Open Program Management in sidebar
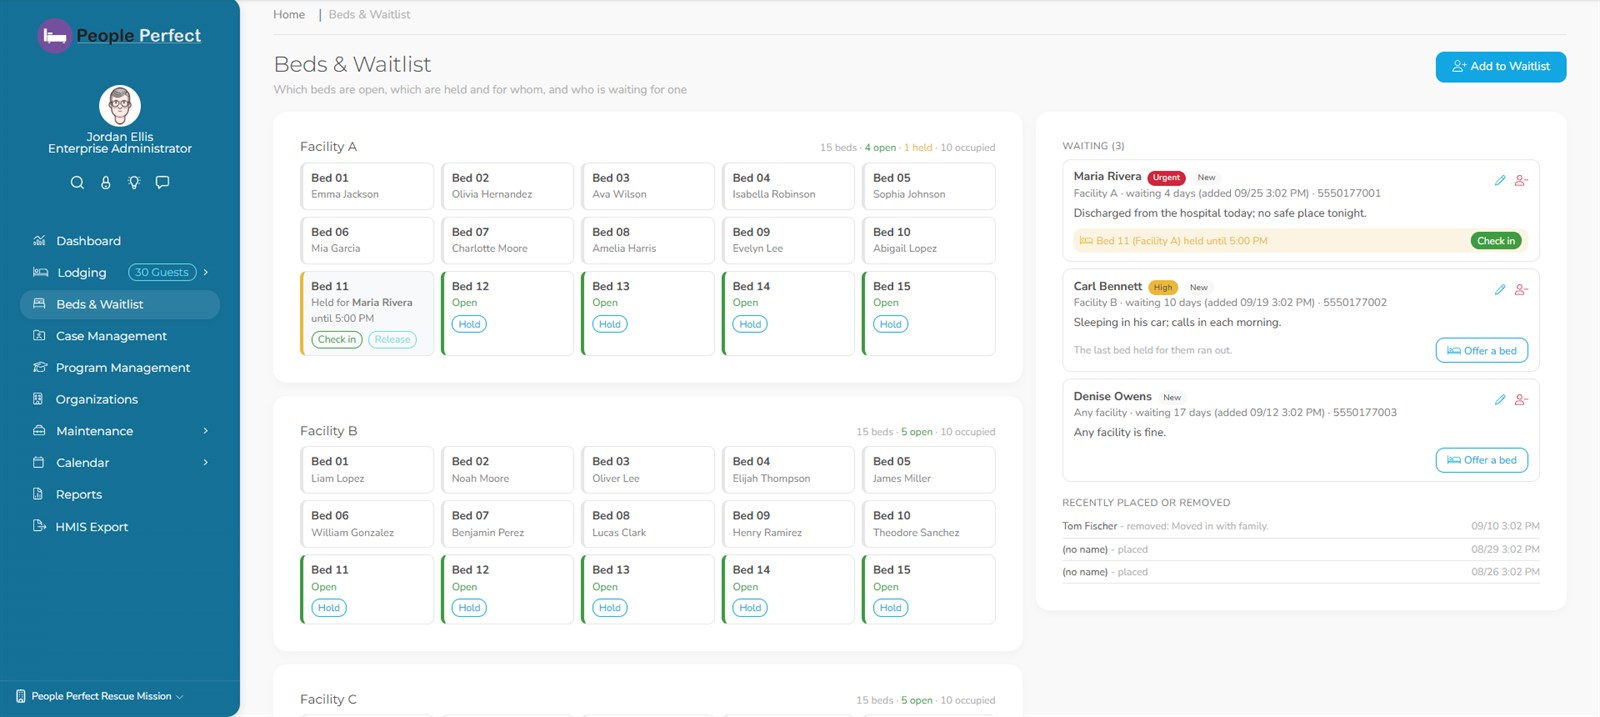The image size is (1600, 717). (x=120, y=368)
